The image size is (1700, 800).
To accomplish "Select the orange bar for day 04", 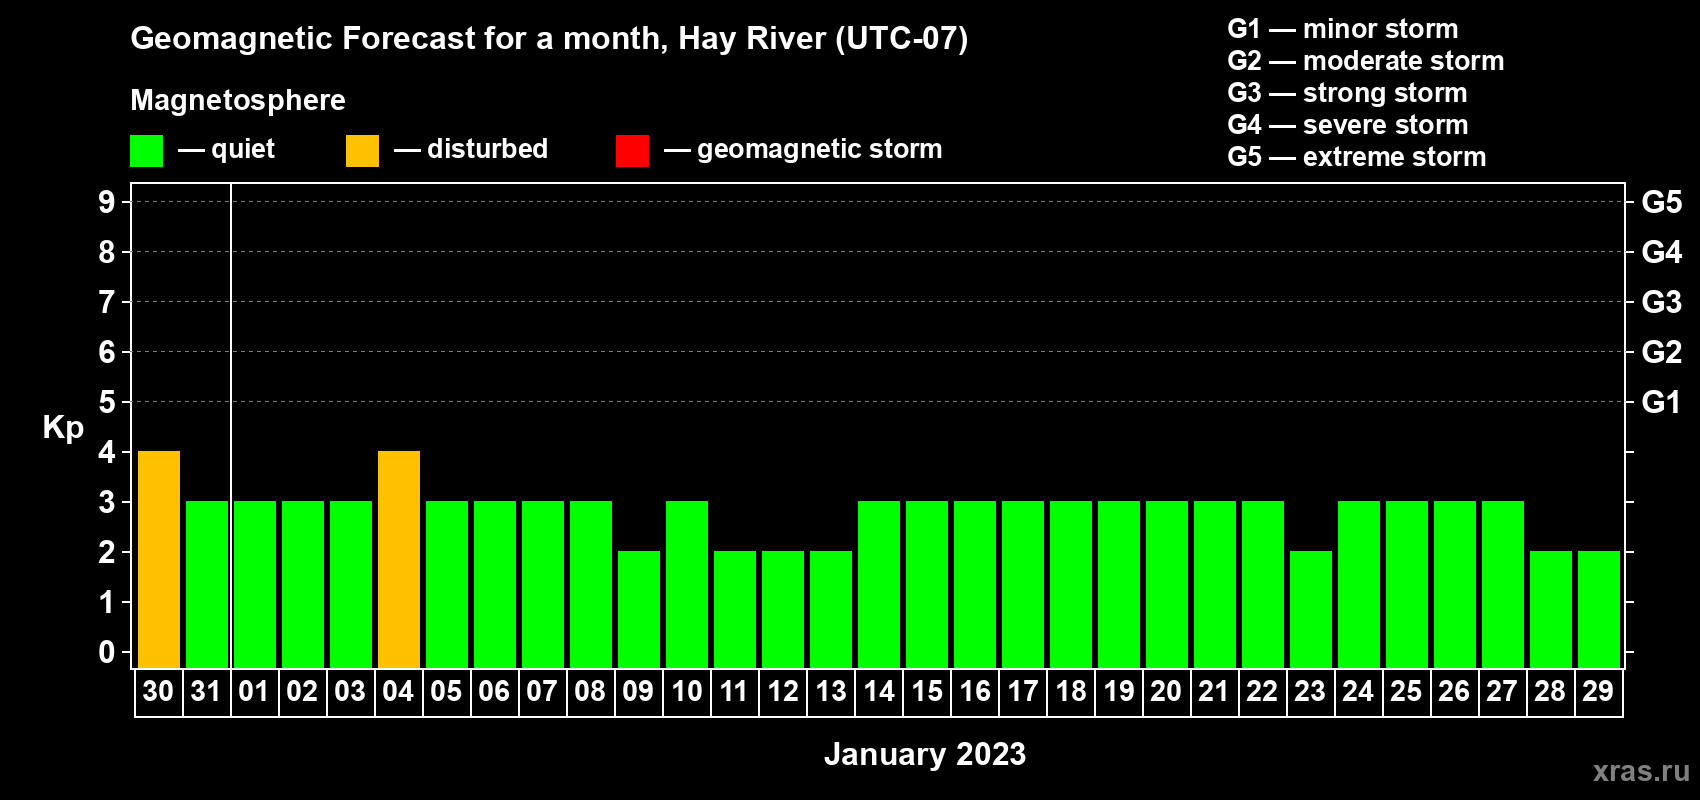I will coord(399,560).
